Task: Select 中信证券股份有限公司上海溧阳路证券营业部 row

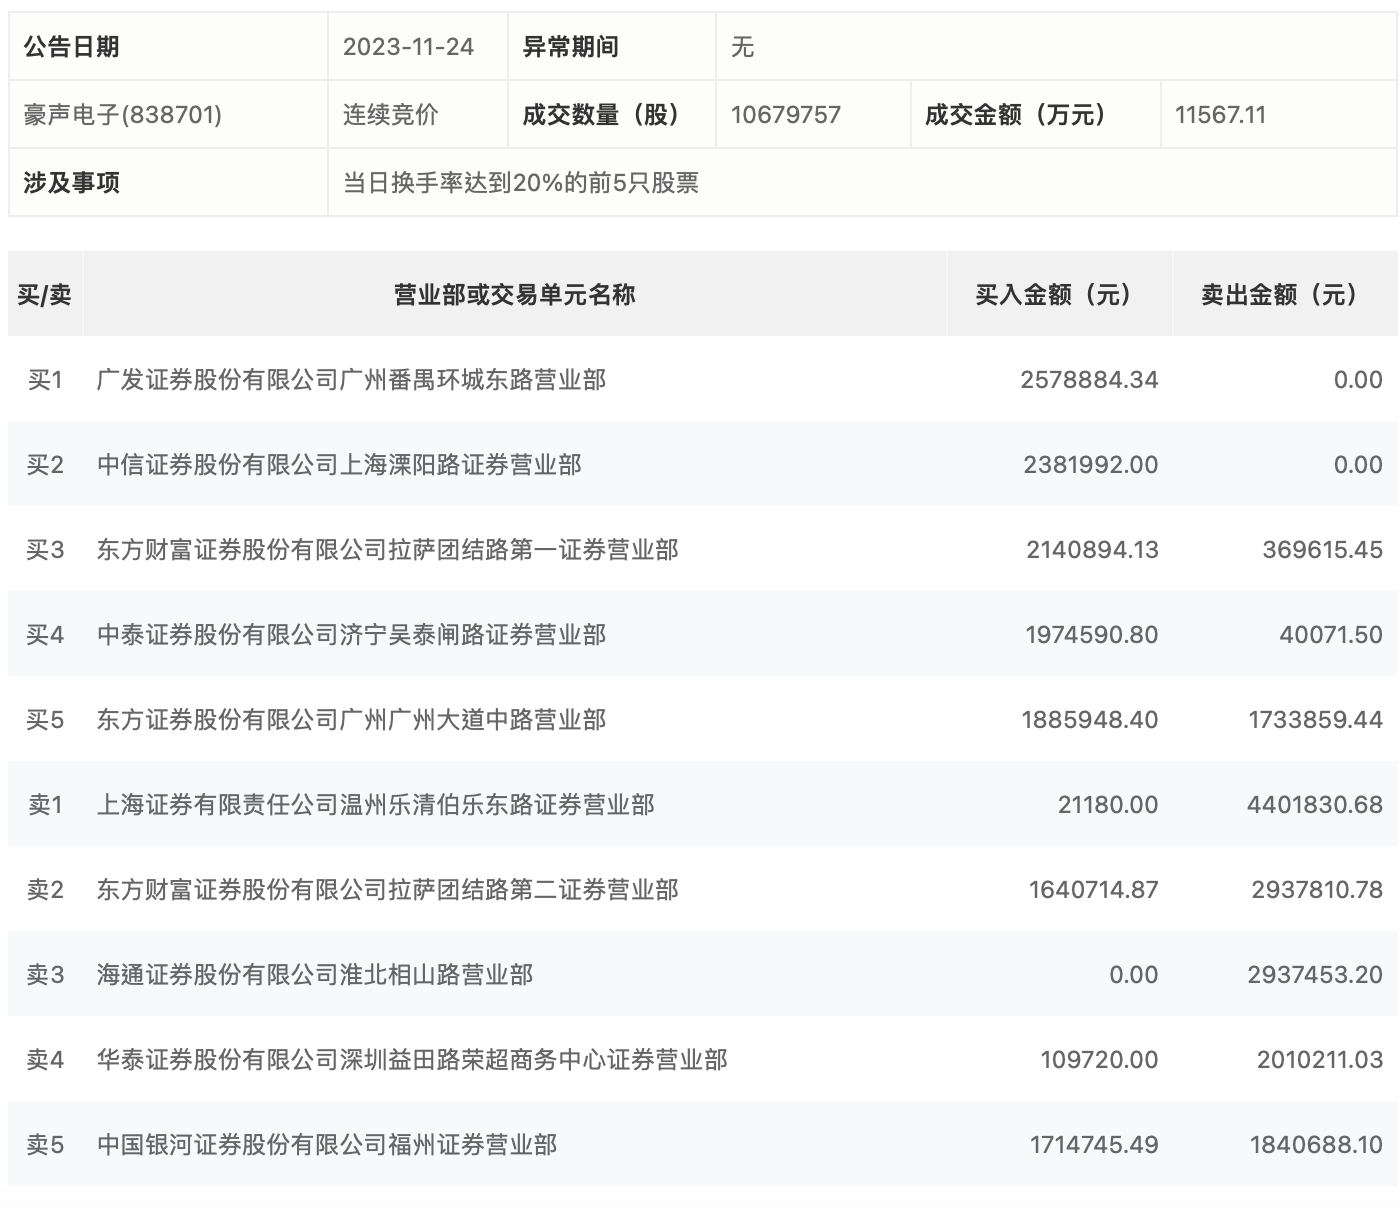Action: pyautogui.click(x=703, y=465)
